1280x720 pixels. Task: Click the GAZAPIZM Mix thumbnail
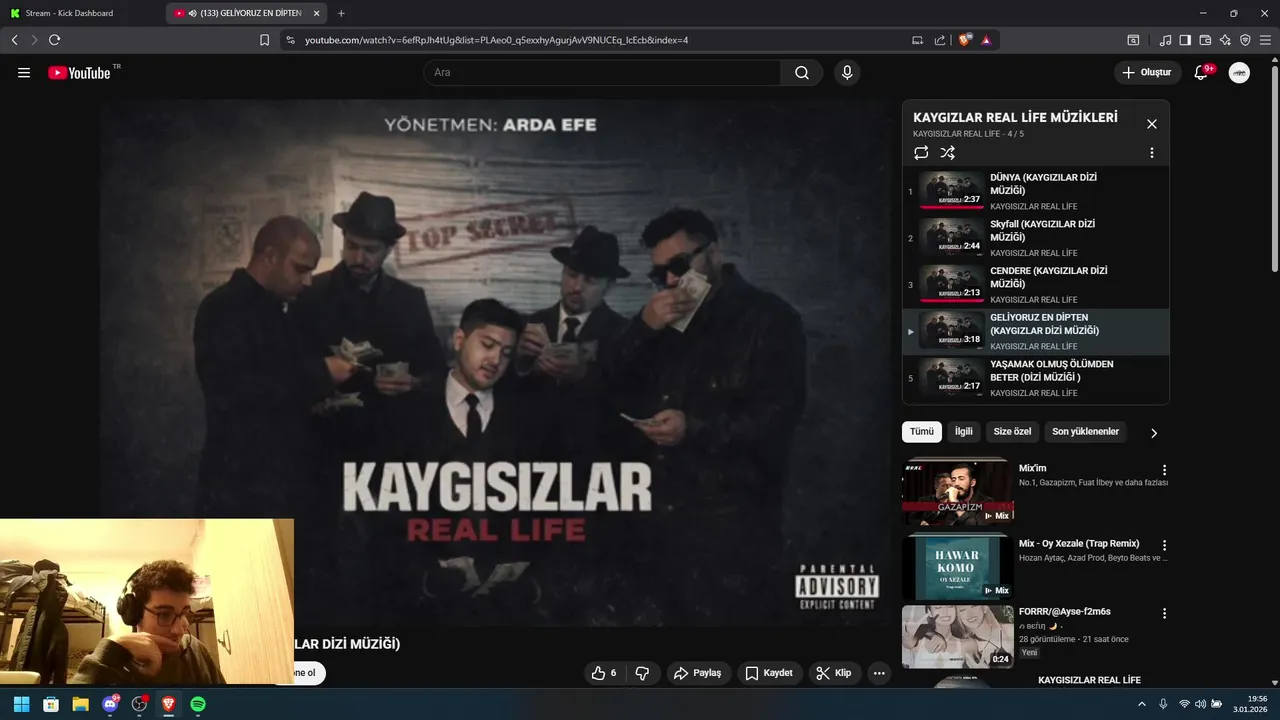click(958, 492)
